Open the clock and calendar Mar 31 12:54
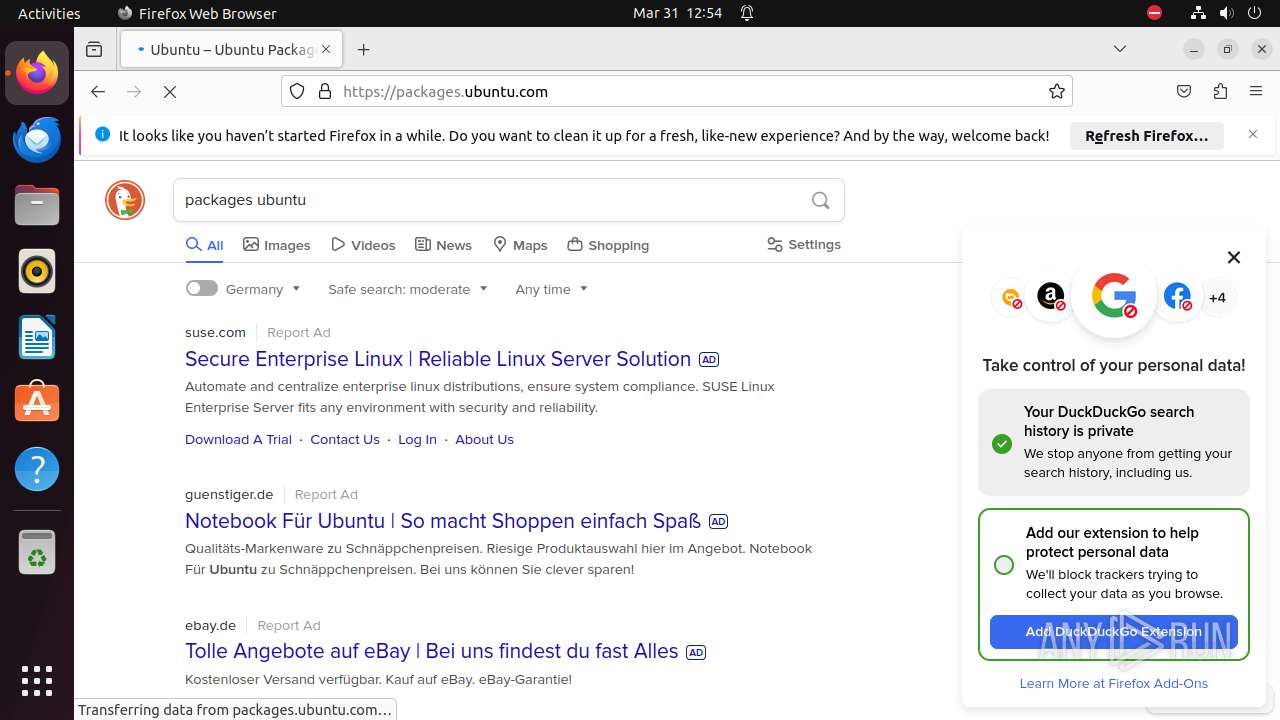Screen dimensions: 1280x720 (x=677, y=13)
